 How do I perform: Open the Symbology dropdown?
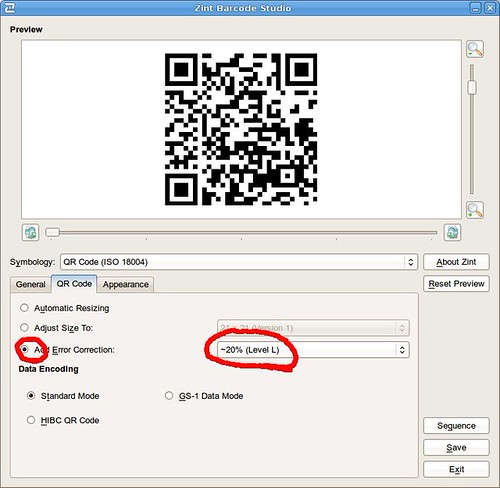point(239,262)
